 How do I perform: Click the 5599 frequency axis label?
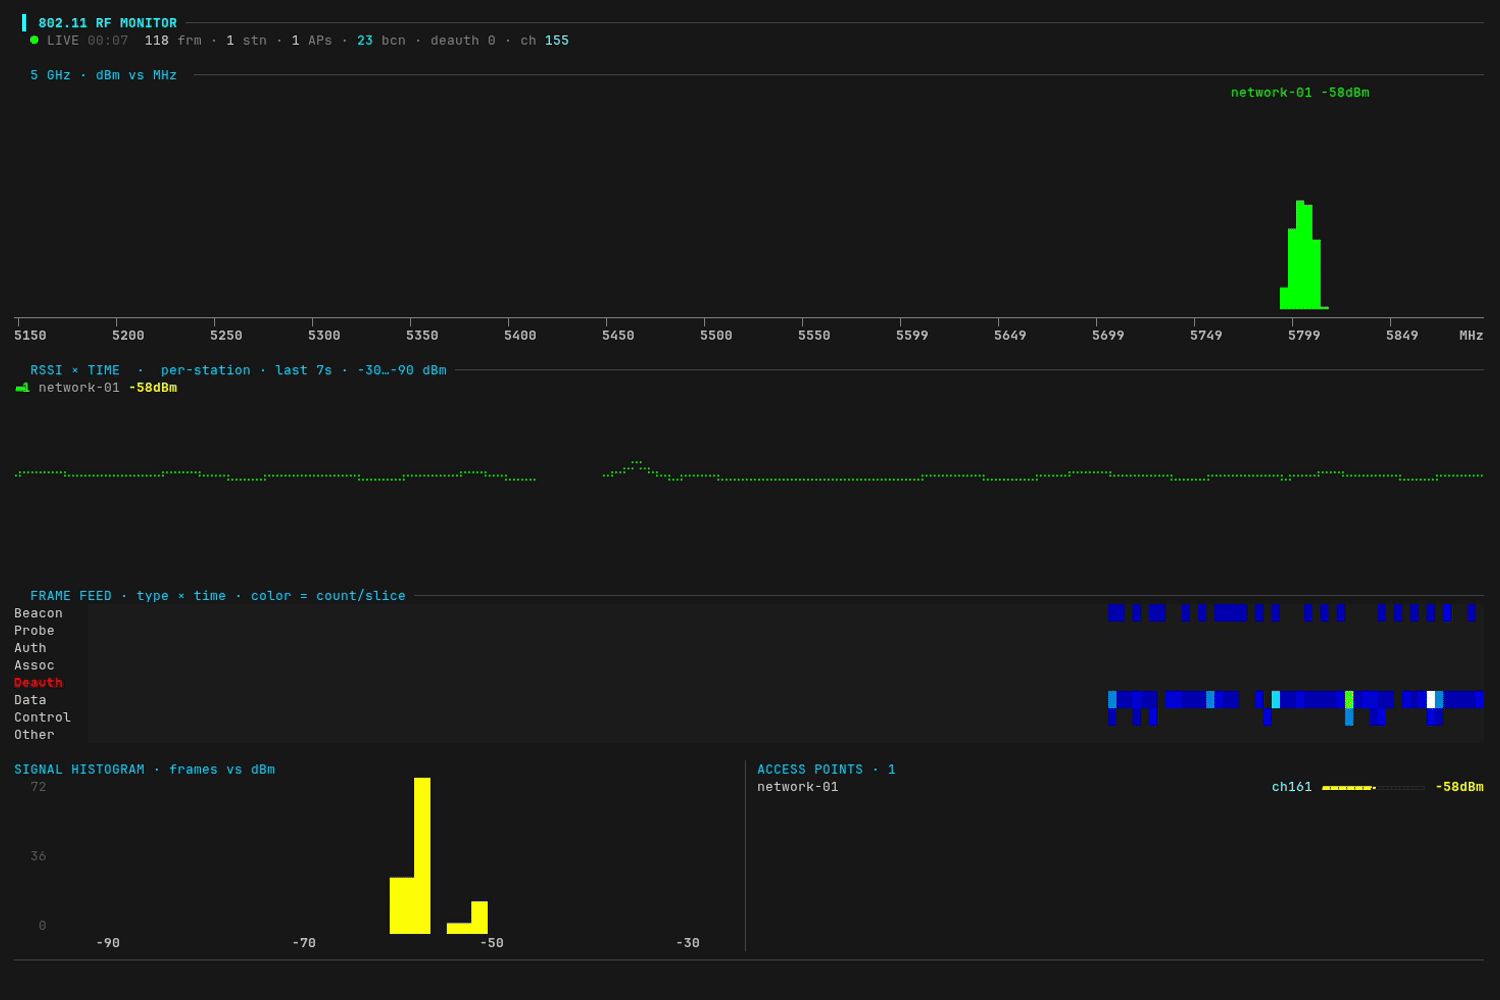coord(912,336)
